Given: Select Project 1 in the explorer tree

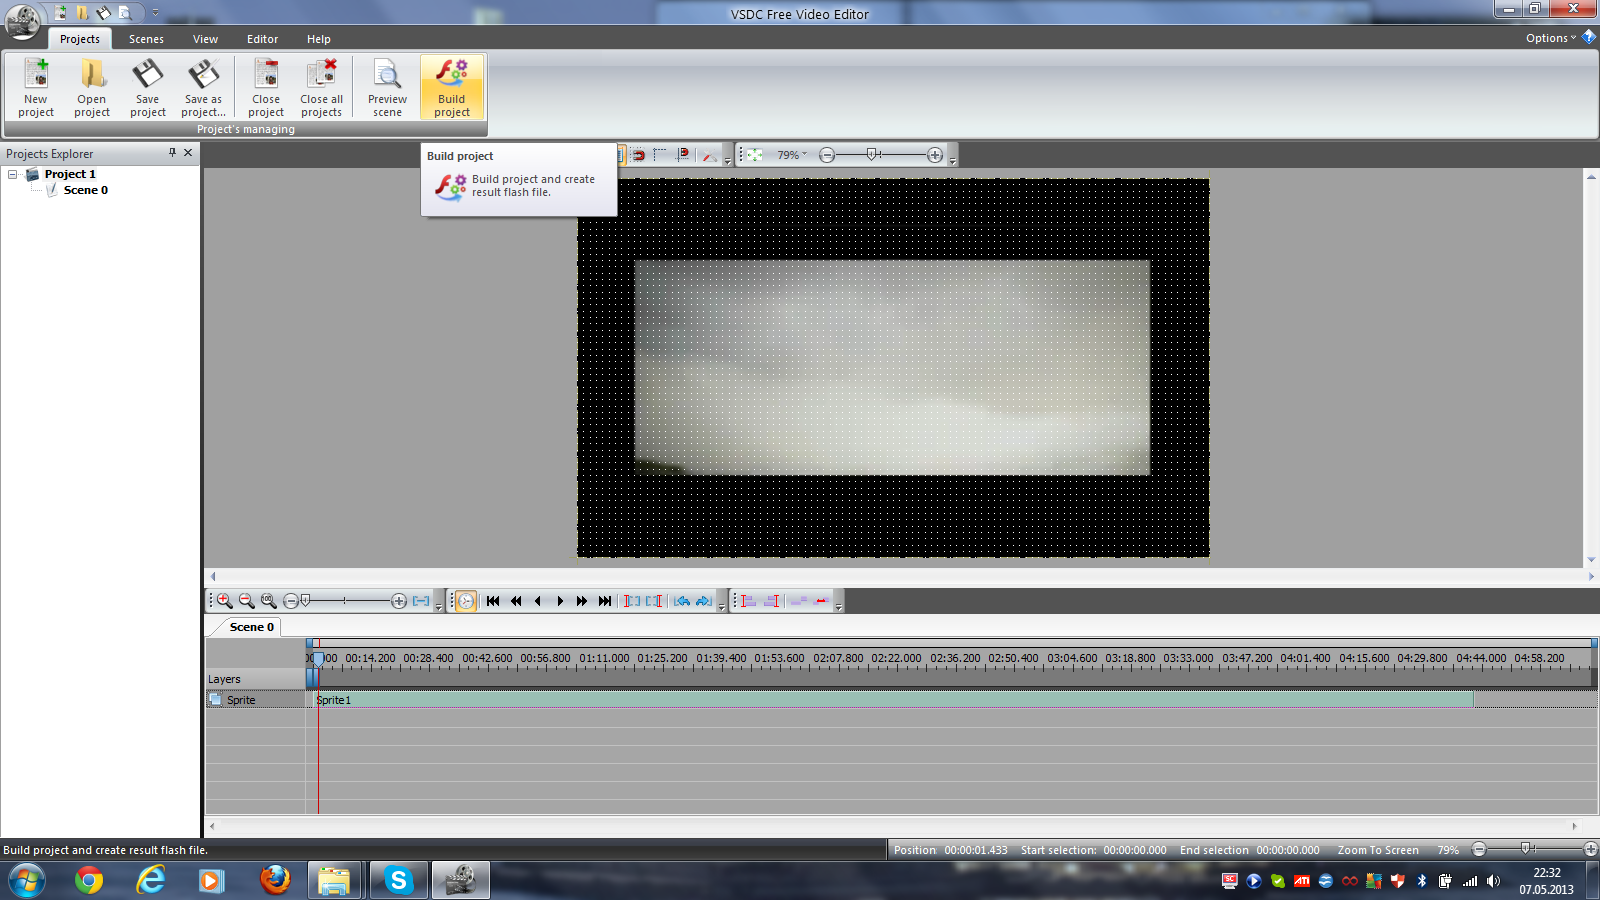Looking at the screenshot, I should (x=70, y=174).
